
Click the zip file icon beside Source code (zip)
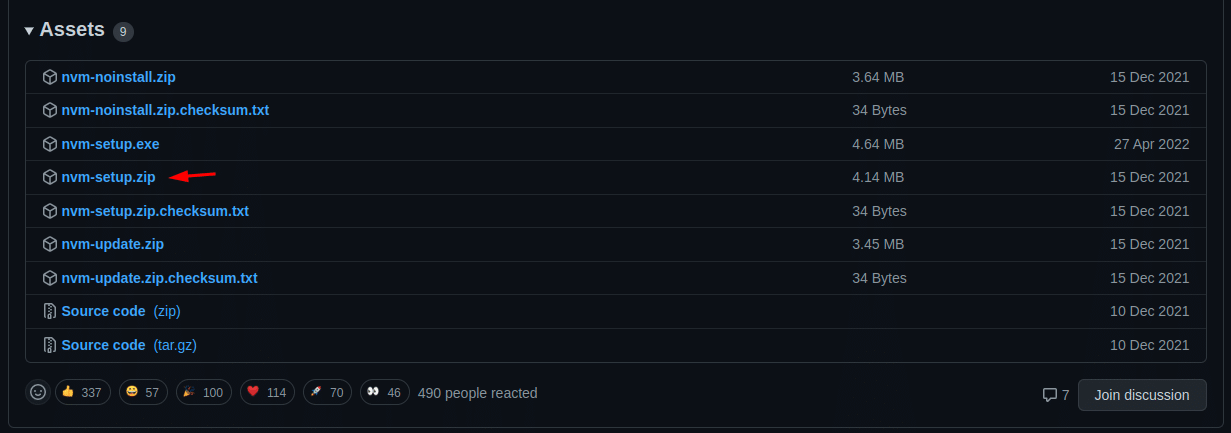50,311
